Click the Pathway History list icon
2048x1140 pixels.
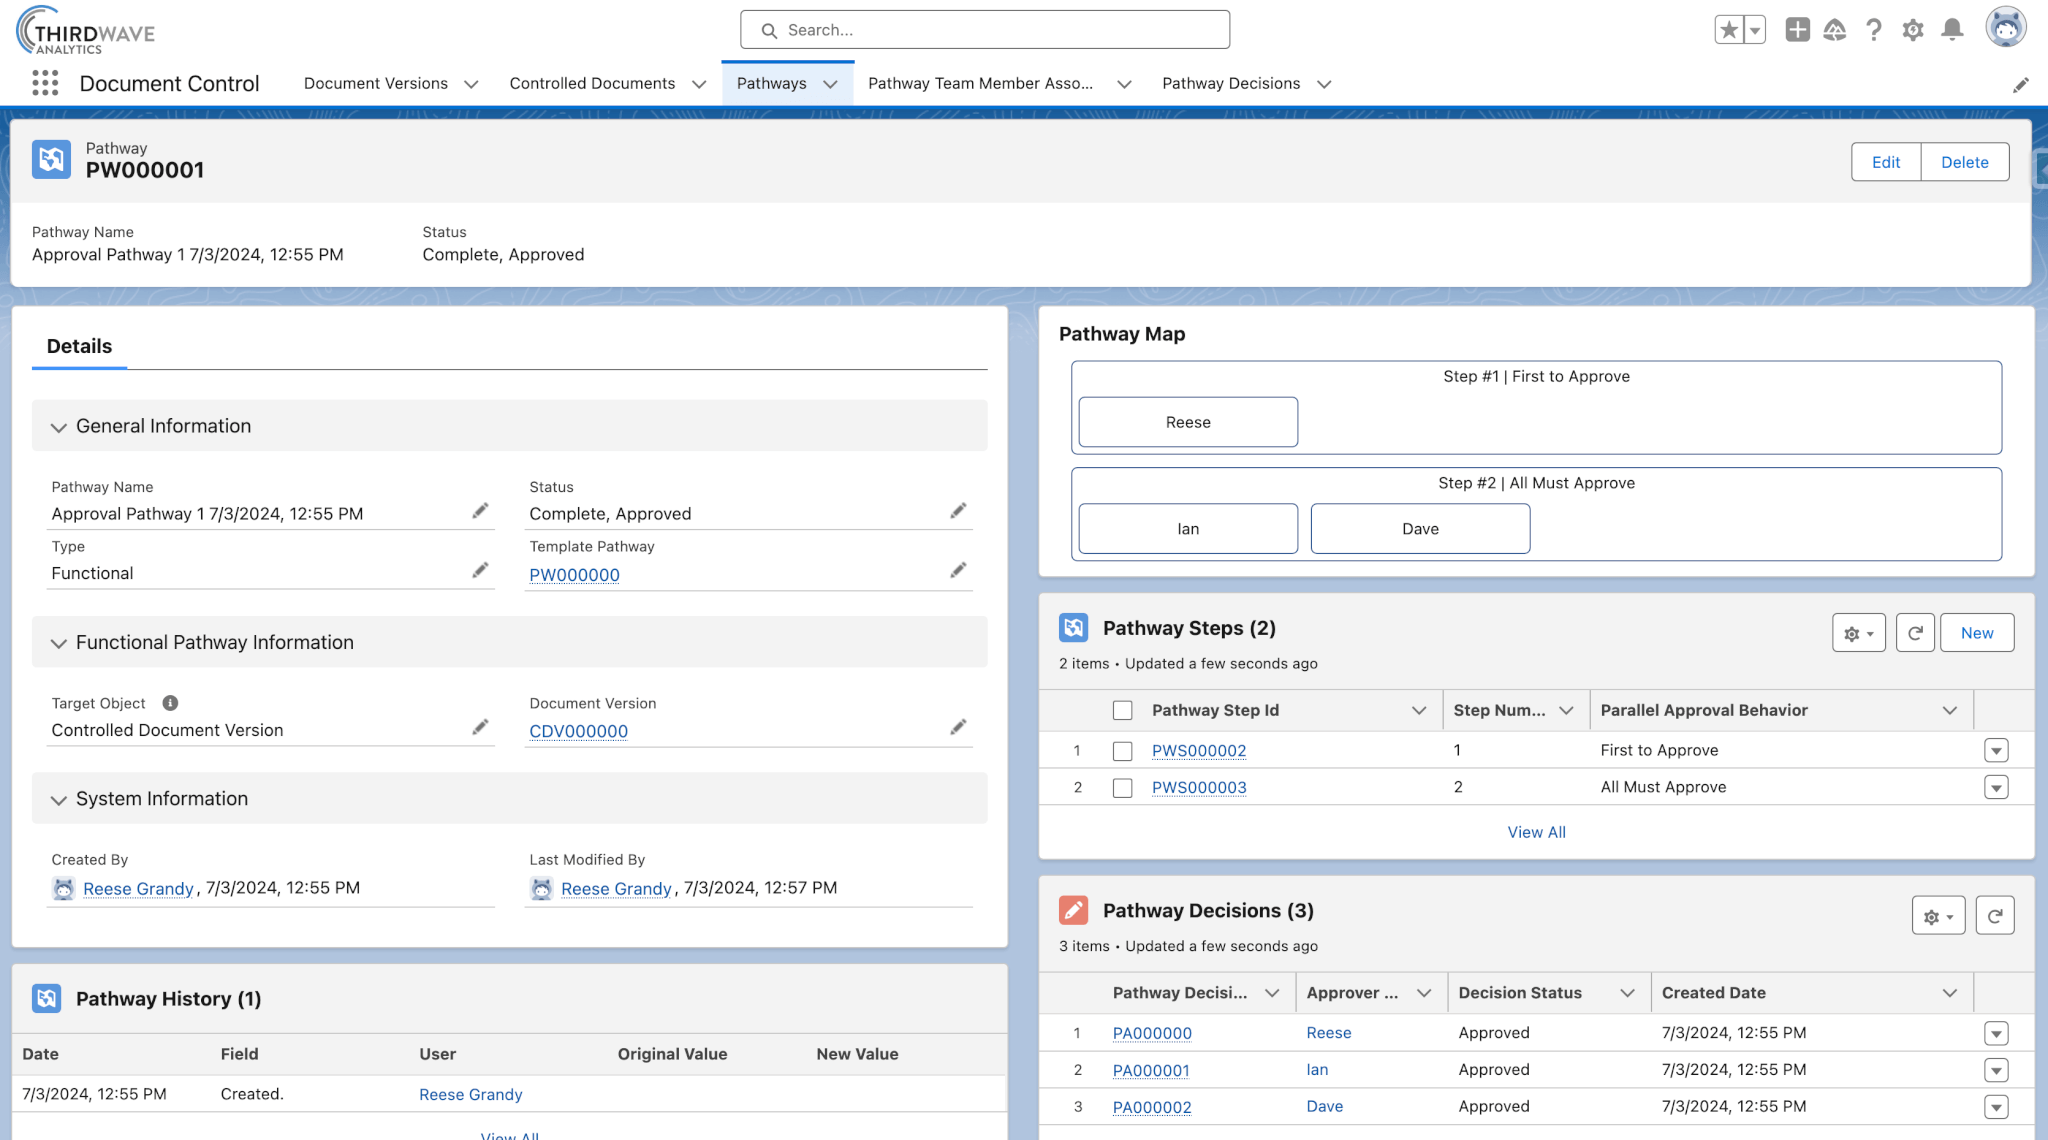point(47,998)
